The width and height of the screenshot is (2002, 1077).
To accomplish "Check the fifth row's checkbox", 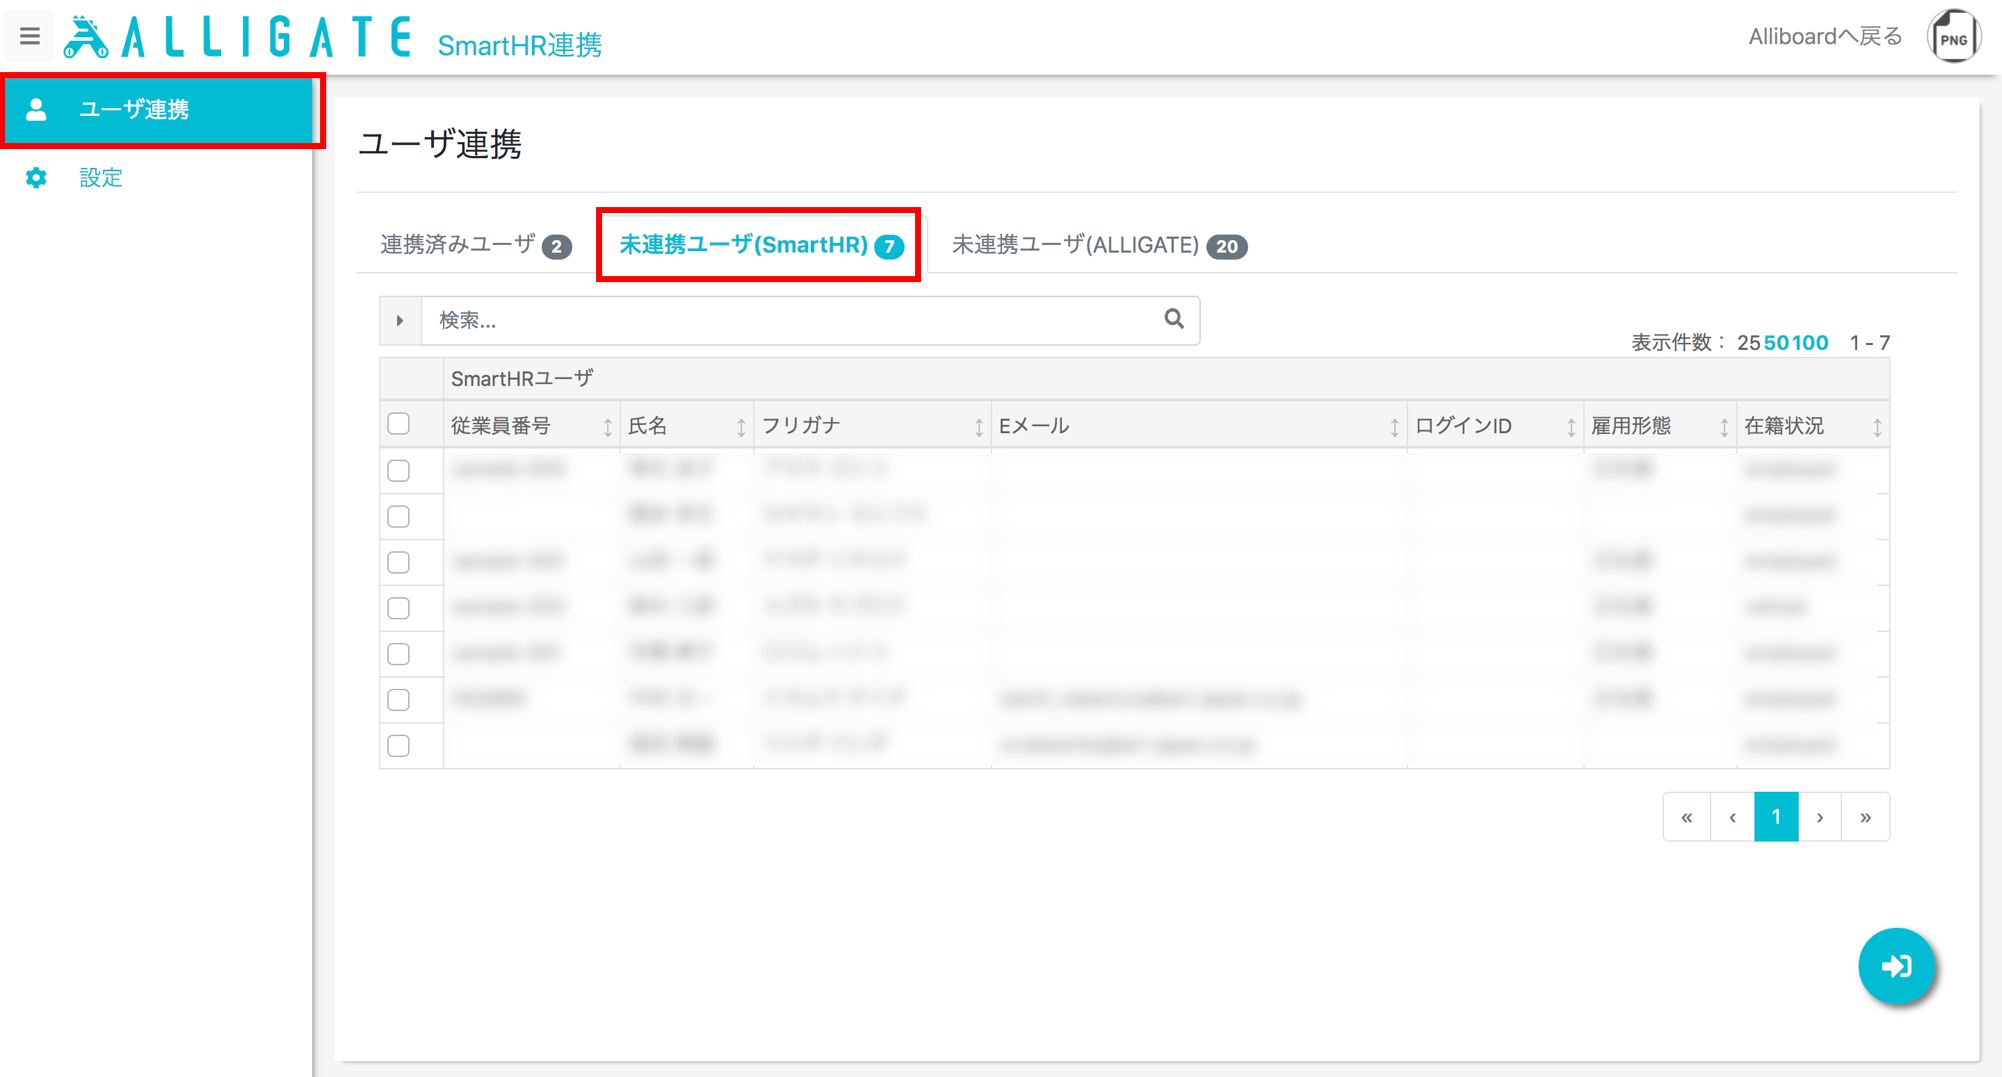I will 399,654.
